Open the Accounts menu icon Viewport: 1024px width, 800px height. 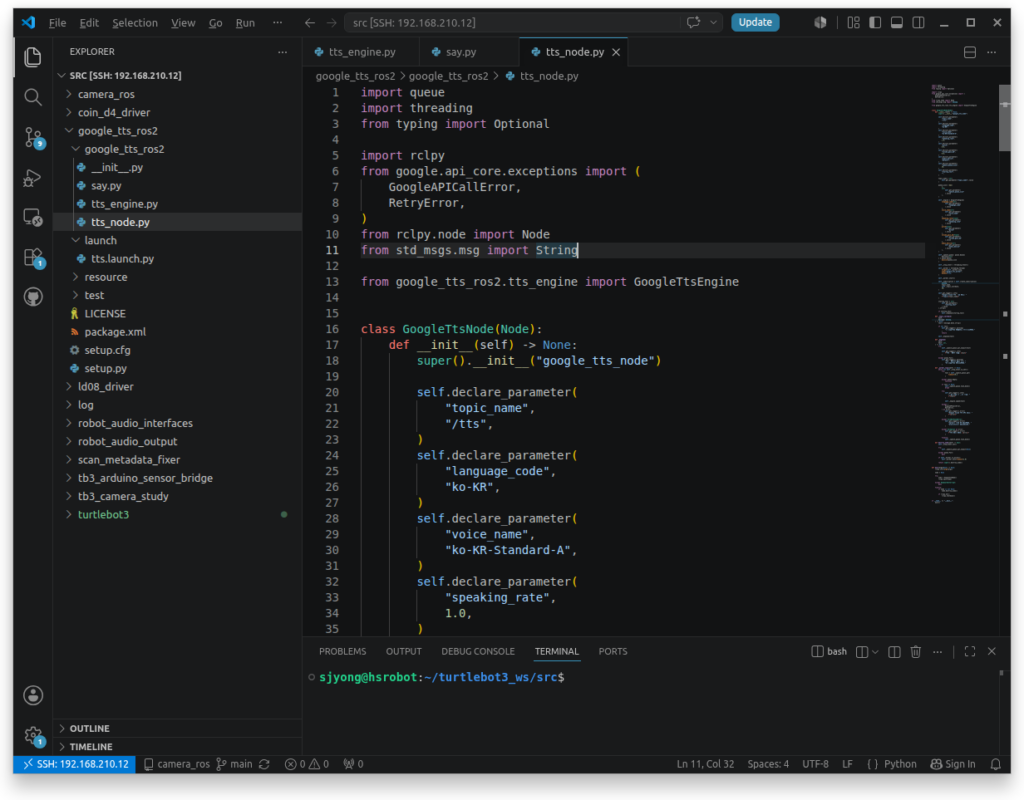pos(33,695)
